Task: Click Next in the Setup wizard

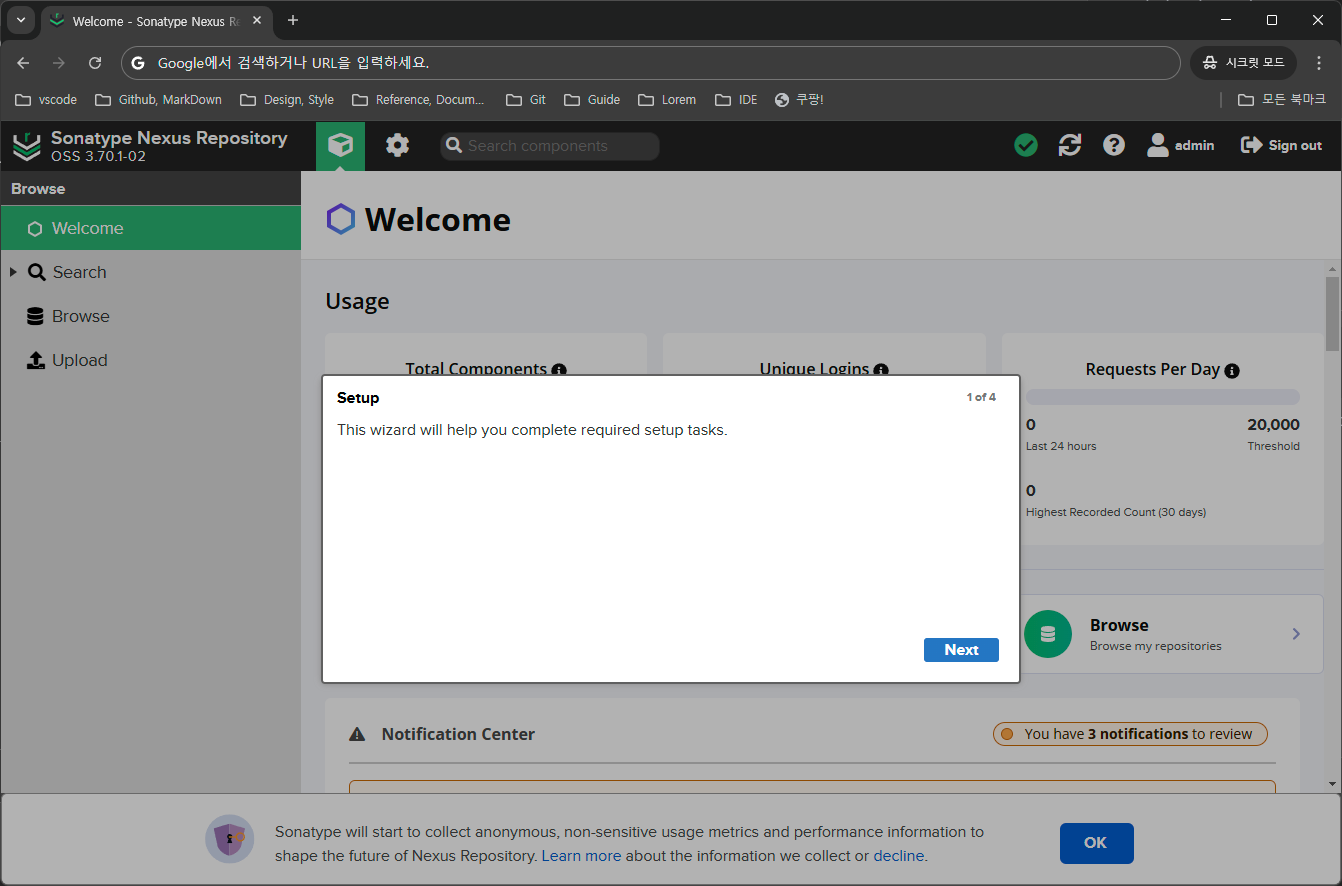Action: 961,650
